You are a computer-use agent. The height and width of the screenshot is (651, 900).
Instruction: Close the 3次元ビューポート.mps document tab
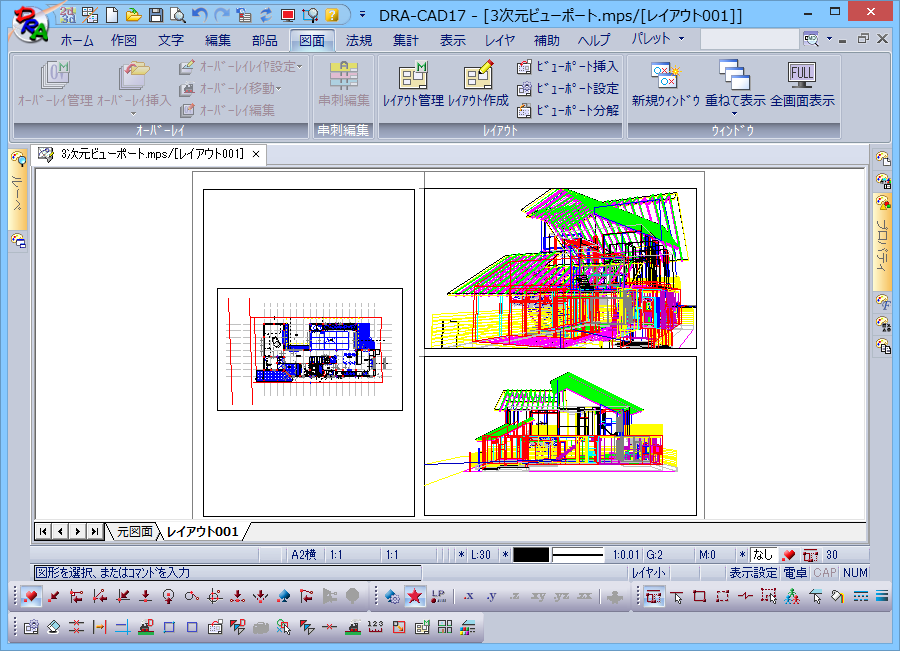tap(256, 154)
